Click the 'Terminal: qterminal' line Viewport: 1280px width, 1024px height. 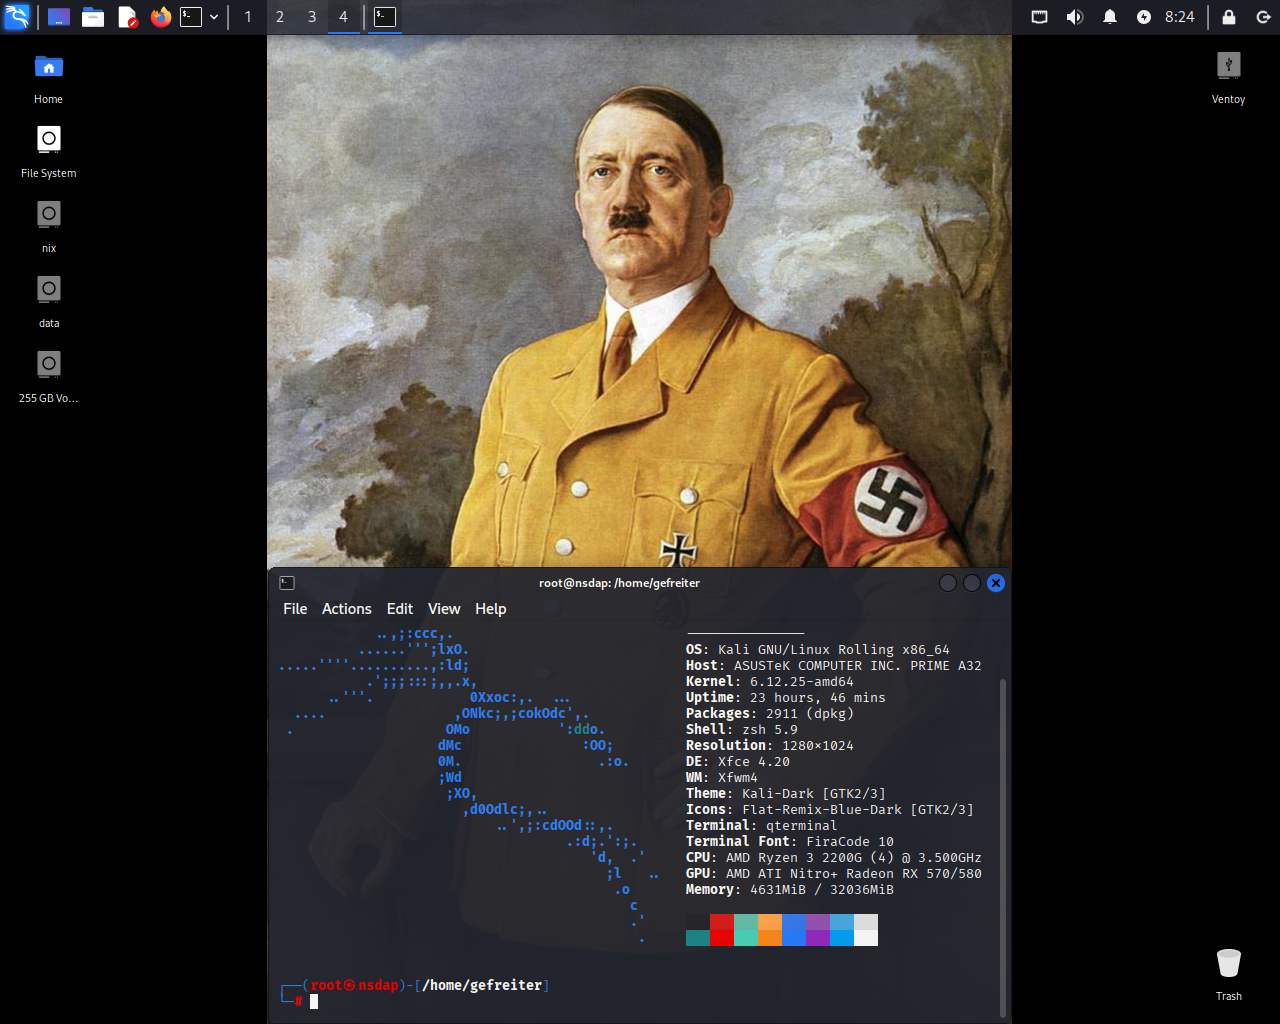coord(762,826)
